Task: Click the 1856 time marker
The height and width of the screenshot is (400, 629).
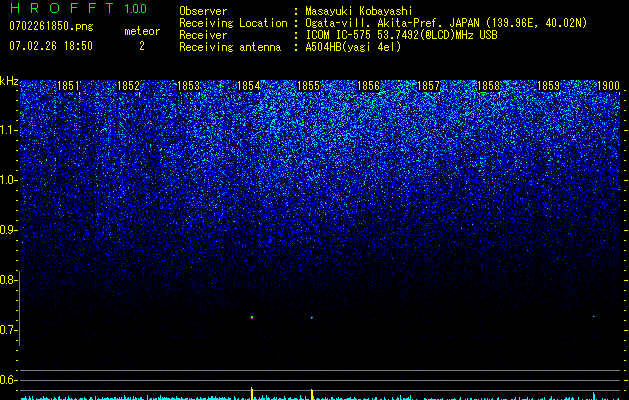Action: [368, 86]
